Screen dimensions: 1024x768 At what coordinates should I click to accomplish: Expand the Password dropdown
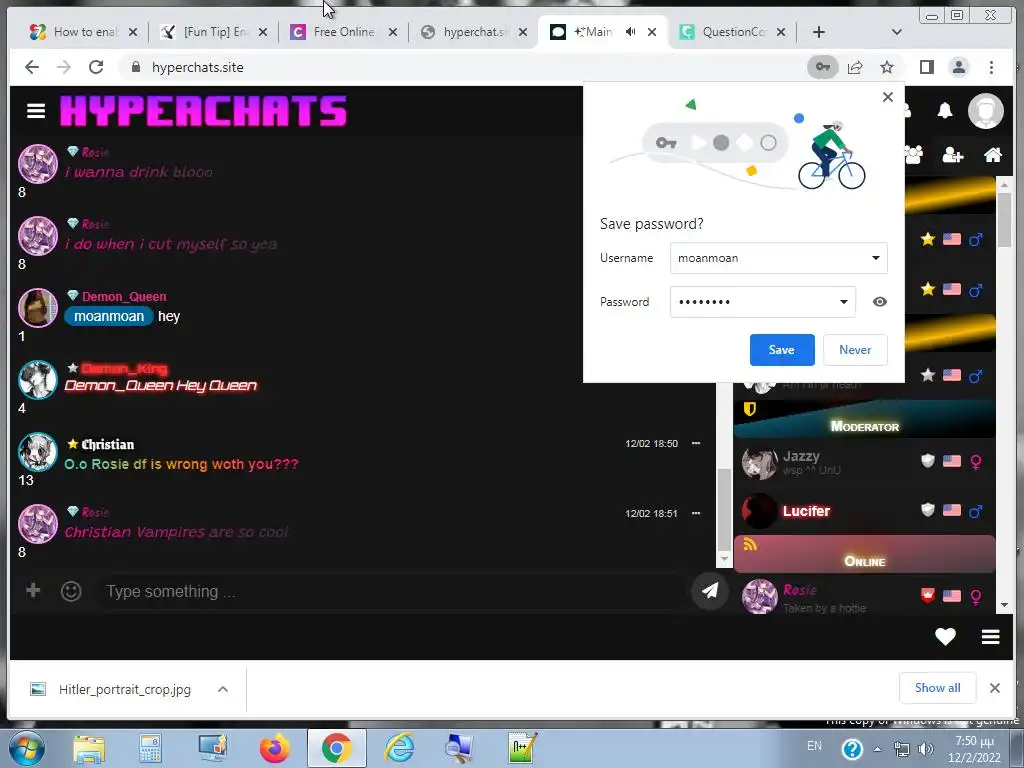click(x=844, y=302)
